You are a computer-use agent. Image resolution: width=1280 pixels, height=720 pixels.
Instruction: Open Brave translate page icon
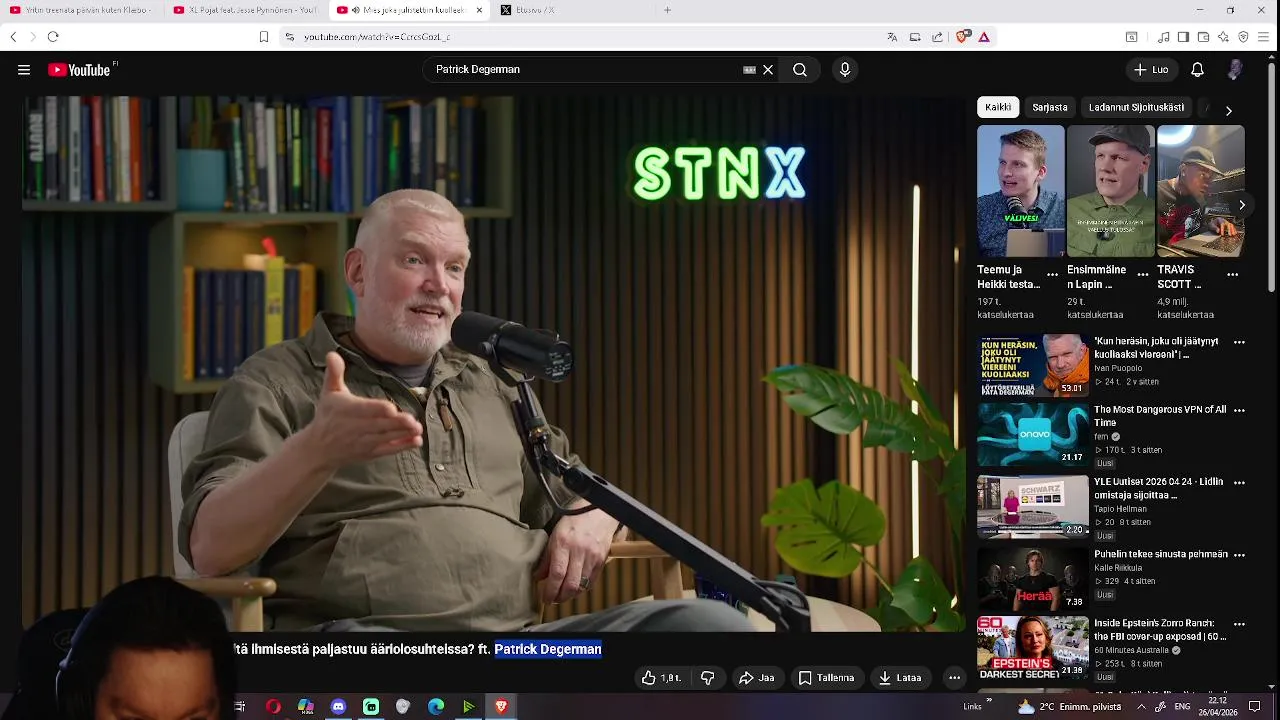[x=892, y=37]
